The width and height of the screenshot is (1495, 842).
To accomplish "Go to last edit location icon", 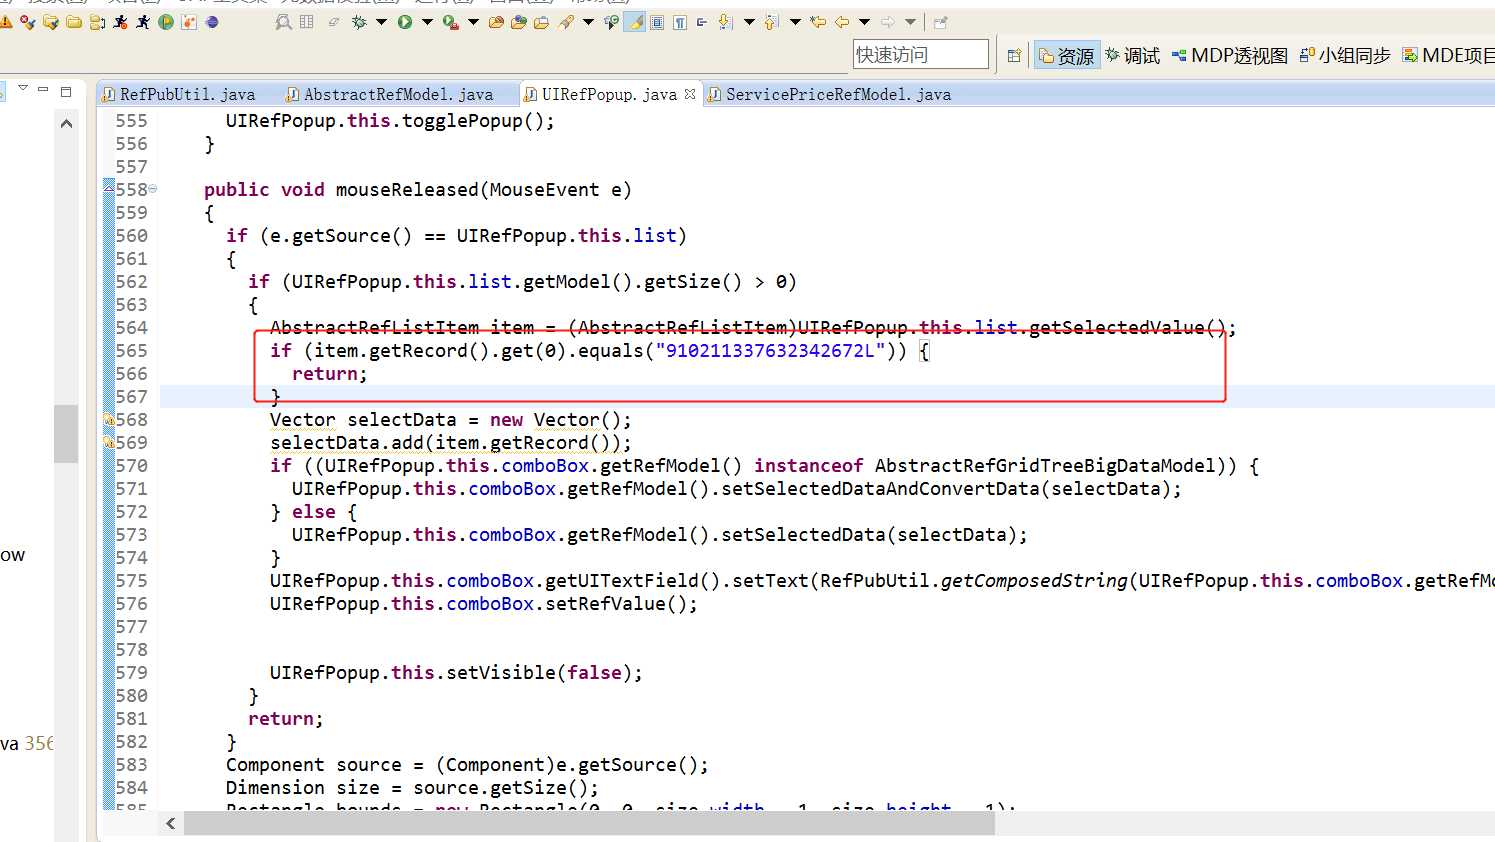I will [x=818, y=22].
